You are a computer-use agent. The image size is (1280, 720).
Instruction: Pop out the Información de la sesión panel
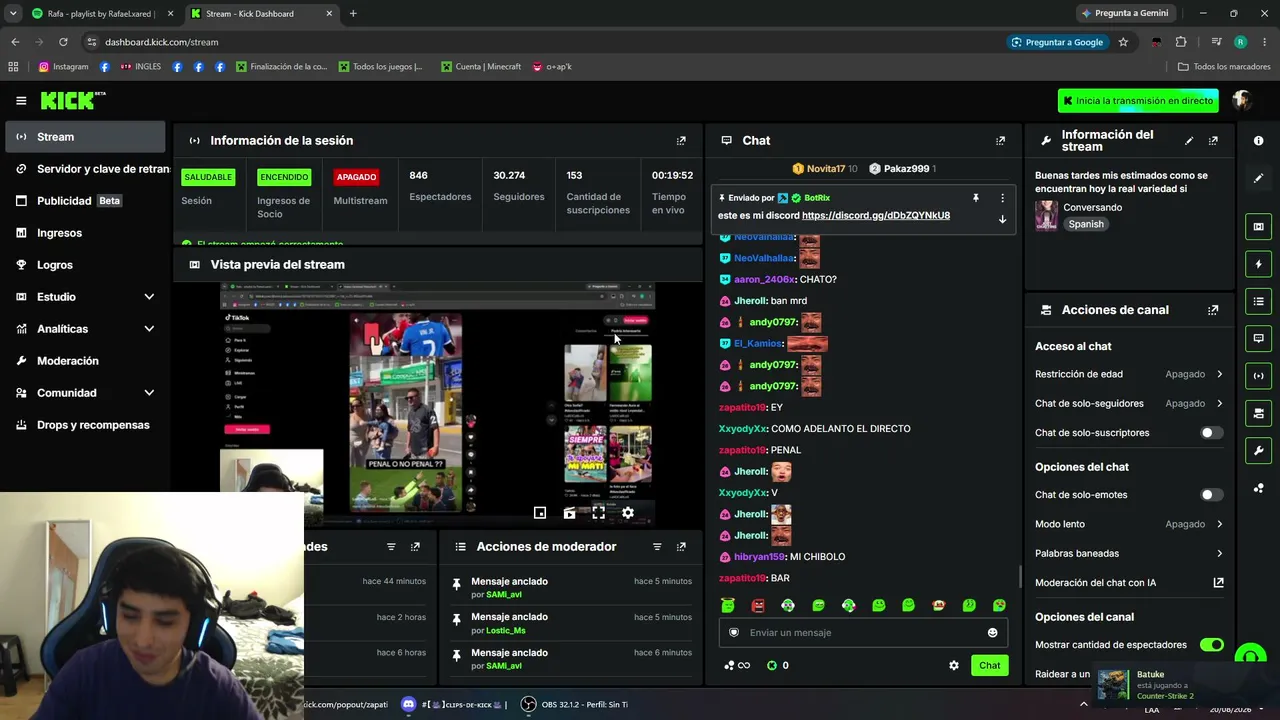tap(681, 141)
